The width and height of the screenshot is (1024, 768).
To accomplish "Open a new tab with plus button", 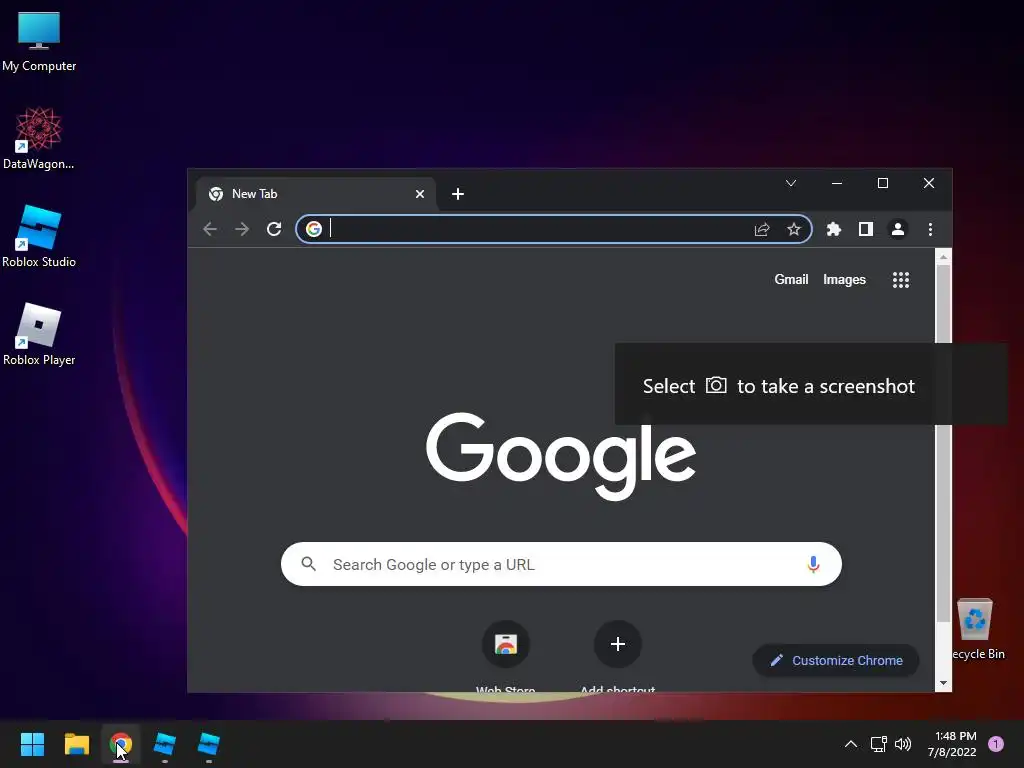I will tap(458, 194).
